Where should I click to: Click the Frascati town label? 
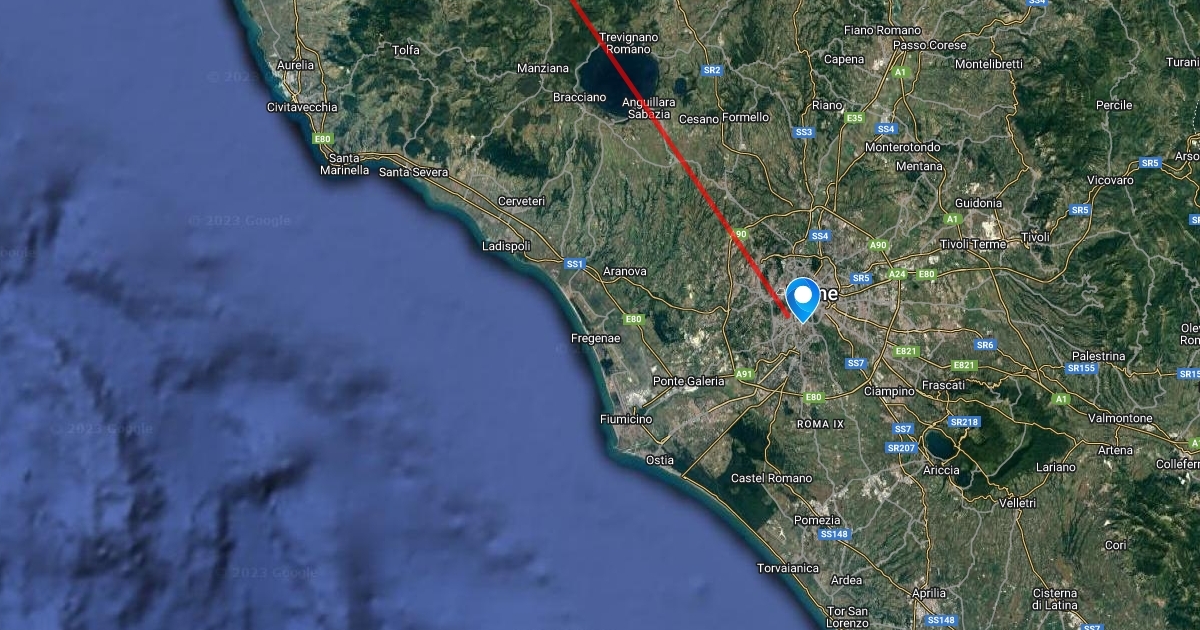943,385
